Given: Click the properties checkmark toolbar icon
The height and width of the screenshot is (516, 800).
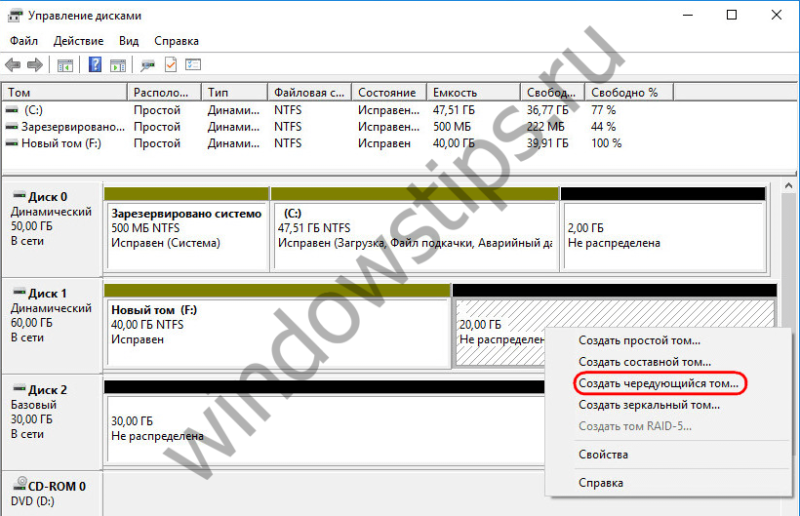Looking at the screenshot, I should pos(170,66).
